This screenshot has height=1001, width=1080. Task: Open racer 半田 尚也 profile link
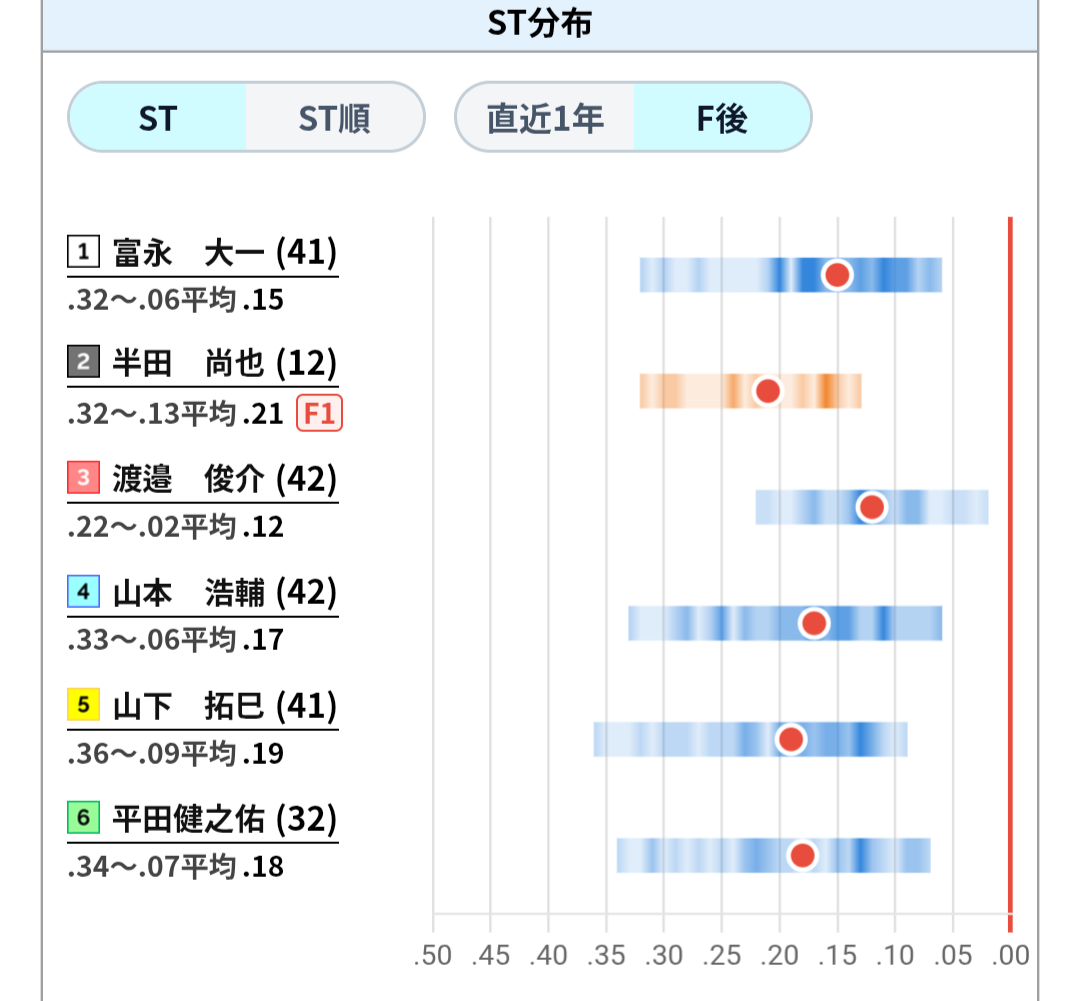click(225, 362)
